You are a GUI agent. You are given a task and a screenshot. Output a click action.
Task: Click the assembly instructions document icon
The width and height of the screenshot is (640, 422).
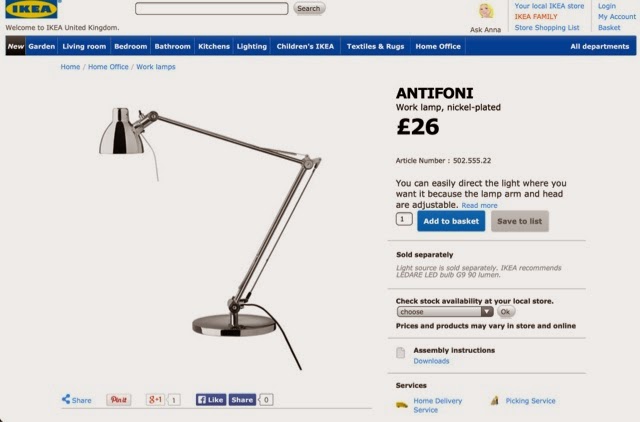pos(401,353)
